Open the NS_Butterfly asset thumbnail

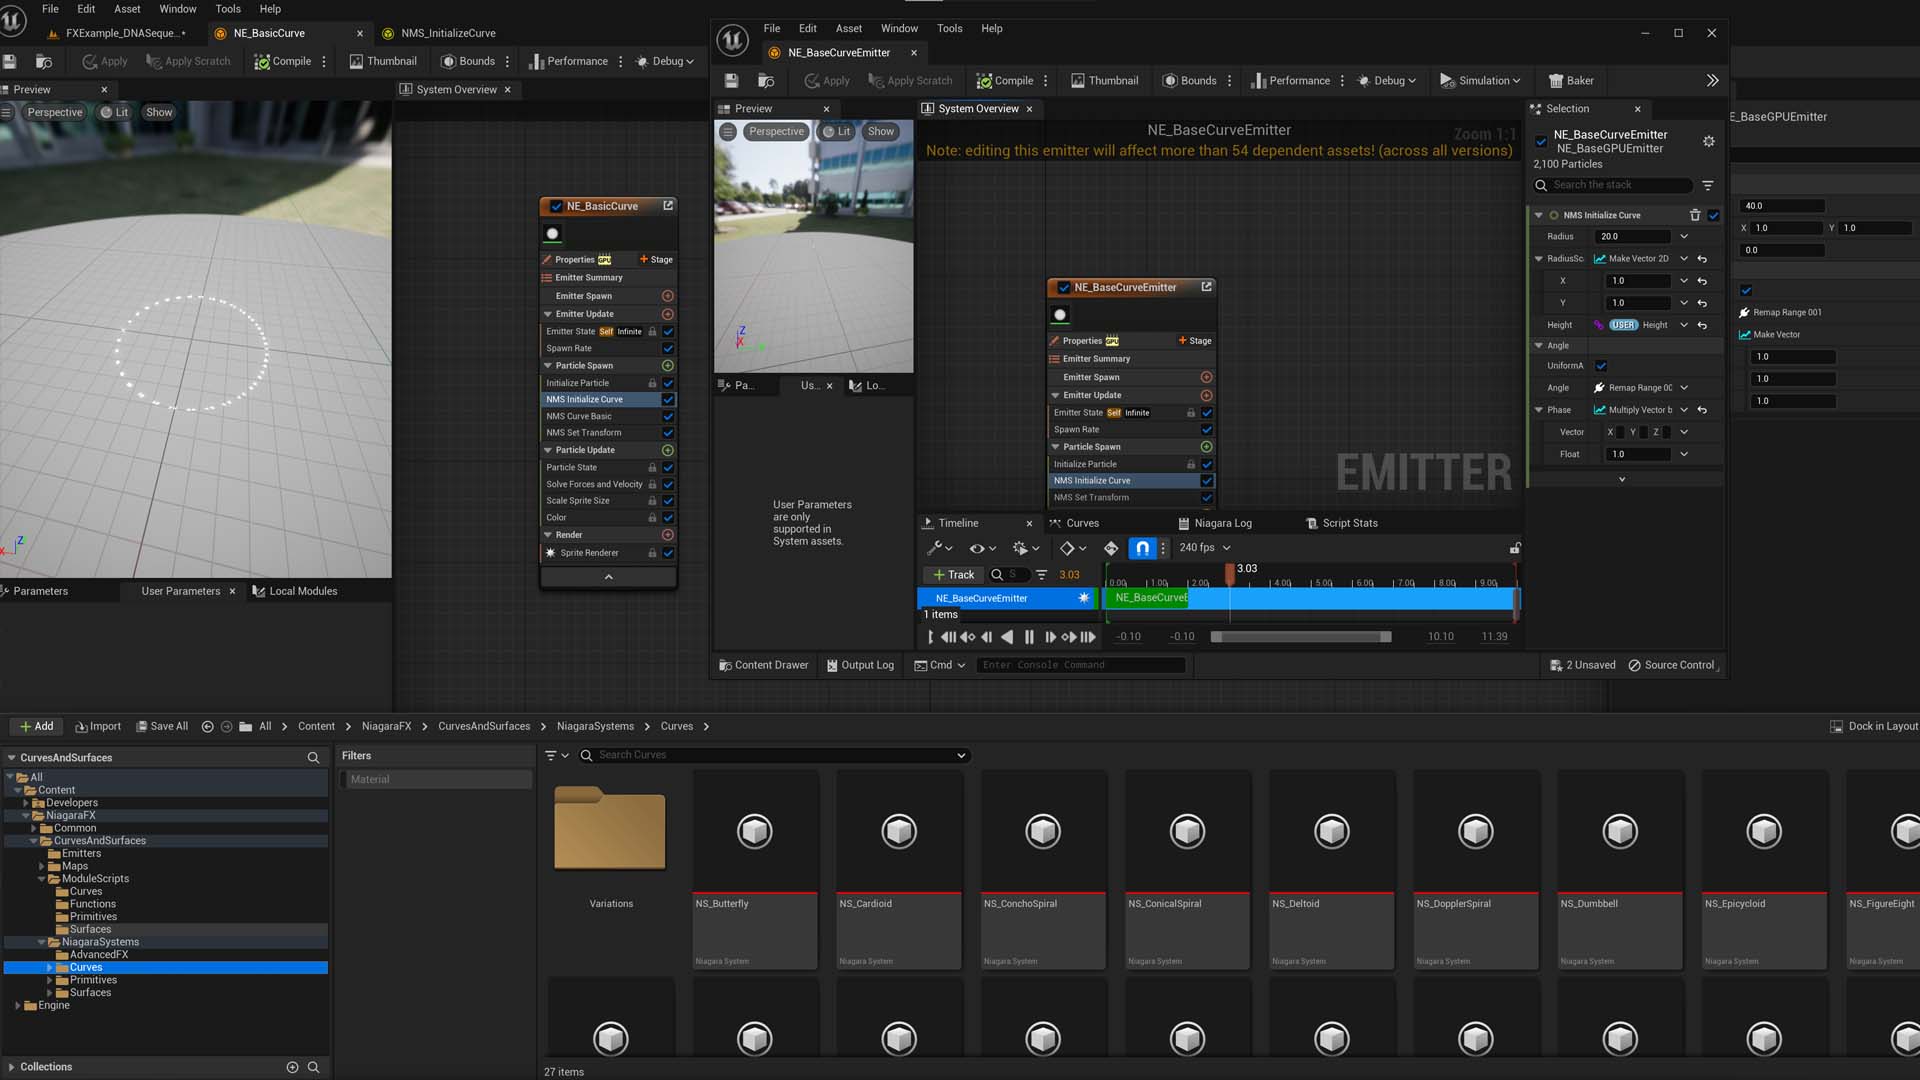click(x=755, y=832)
